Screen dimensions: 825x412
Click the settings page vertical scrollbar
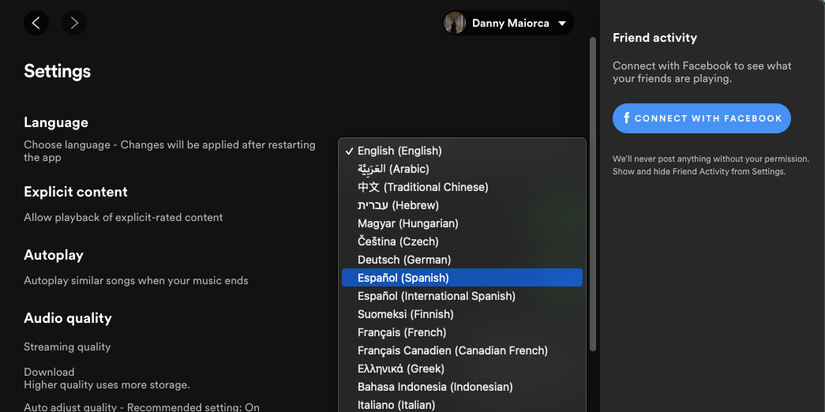(x=593, y=194)
